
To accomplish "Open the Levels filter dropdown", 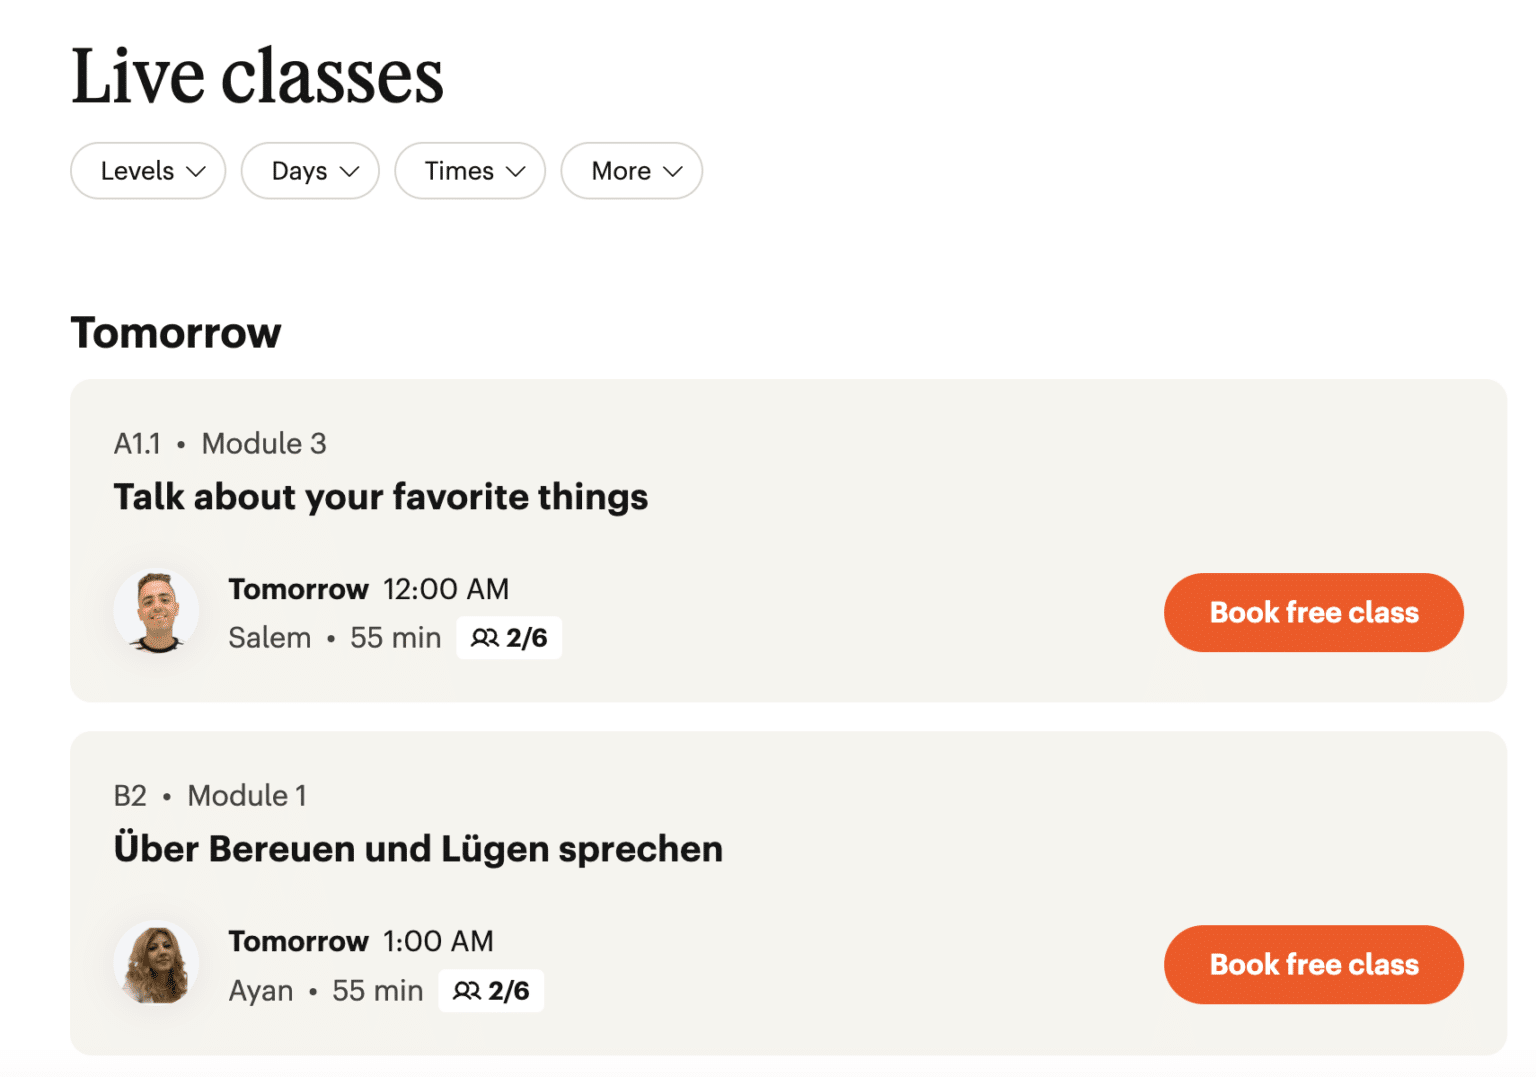I will [x=147, y=171].
